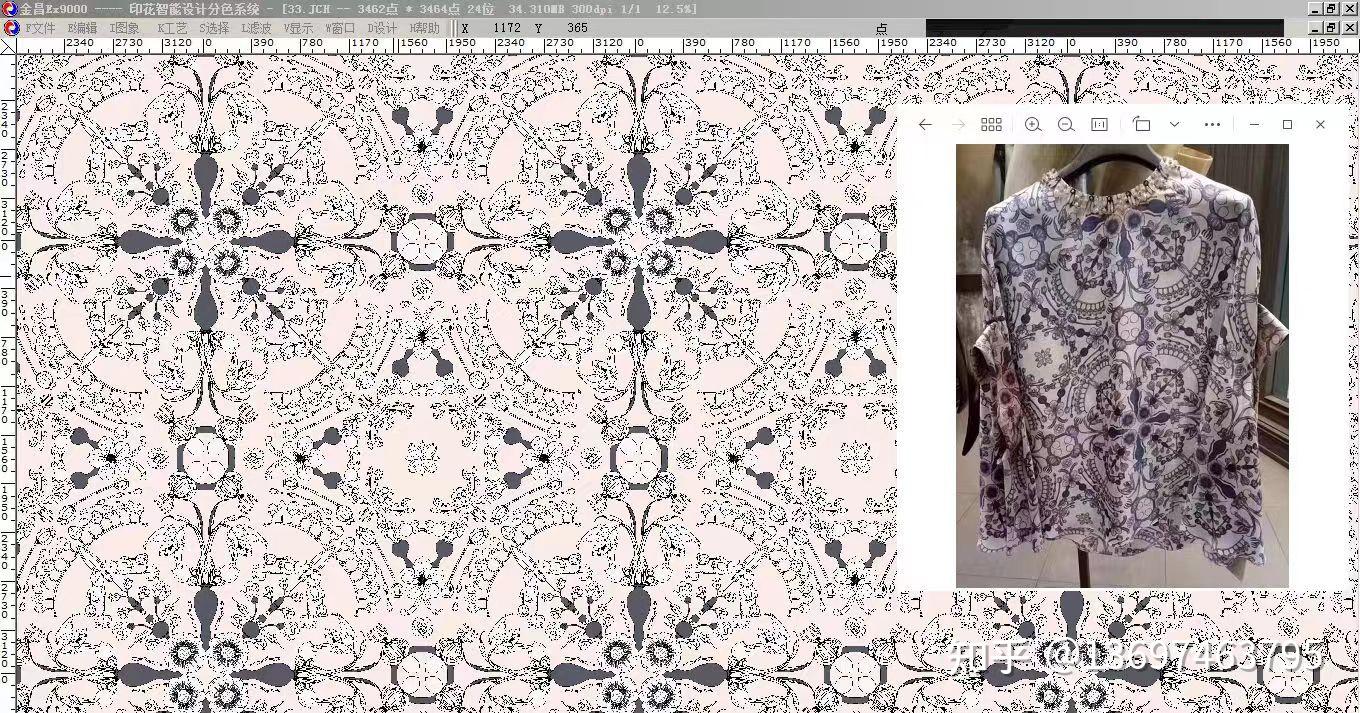Click the X coordinate value 1172
The width and height of the screenshot is (1360, 713).
click(507, 28)
